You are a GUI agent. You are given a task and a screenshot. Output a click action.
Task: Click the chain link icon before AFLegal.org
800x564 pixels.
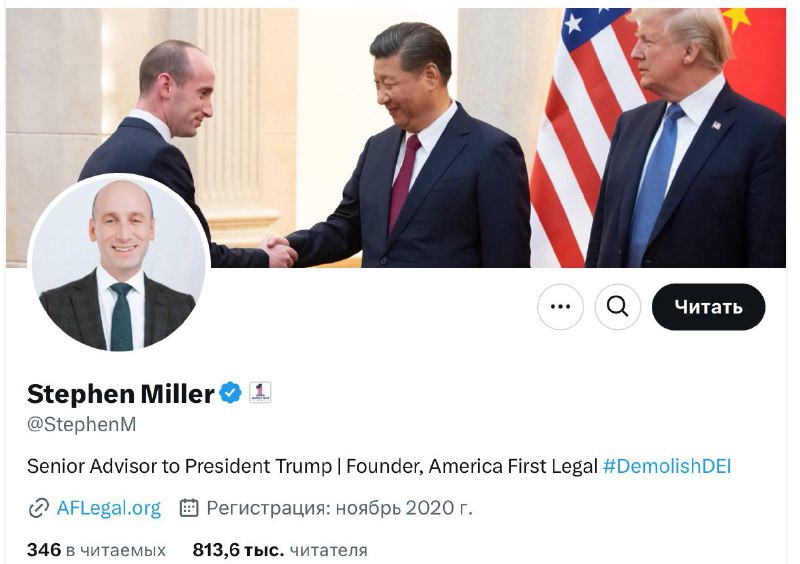[38, 508]
